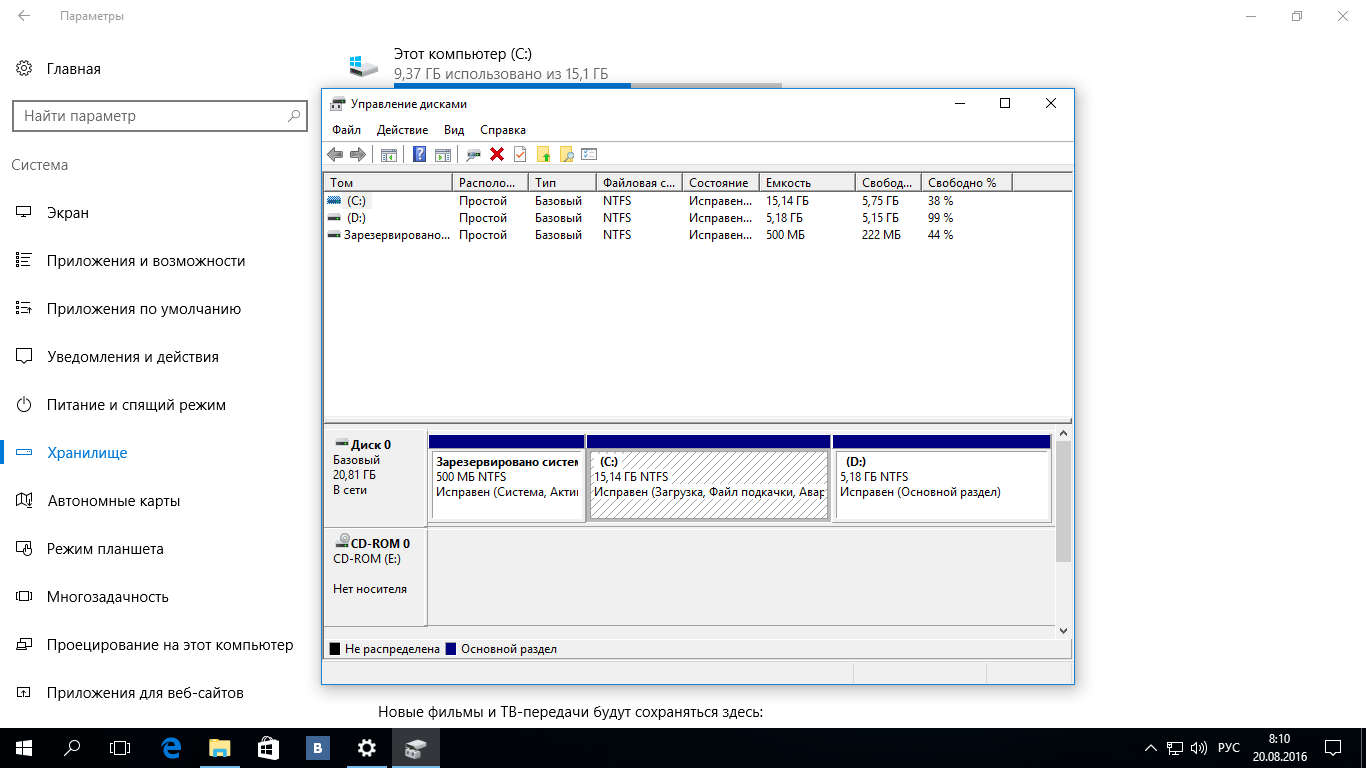Click the checklist settings icon in the toolbar
Screen dimensions: 1366x768
click(x=589, y=154)
